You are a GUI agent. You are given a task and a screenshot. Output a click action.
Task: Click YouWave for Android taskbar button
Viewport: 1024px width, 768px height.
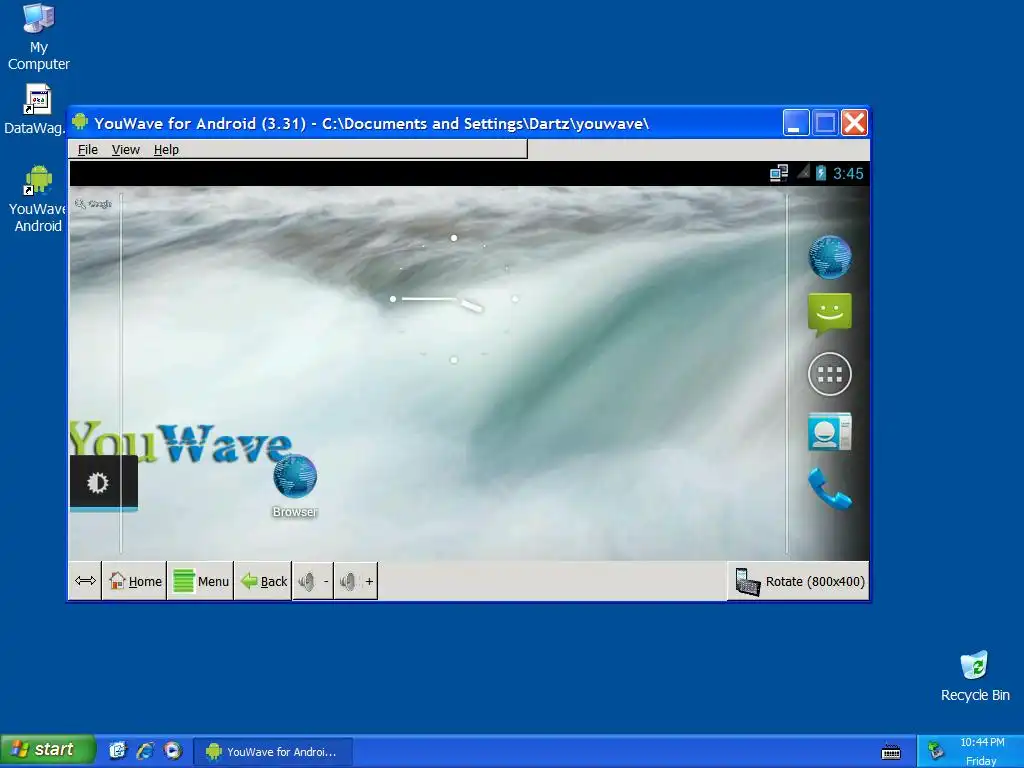273,752
